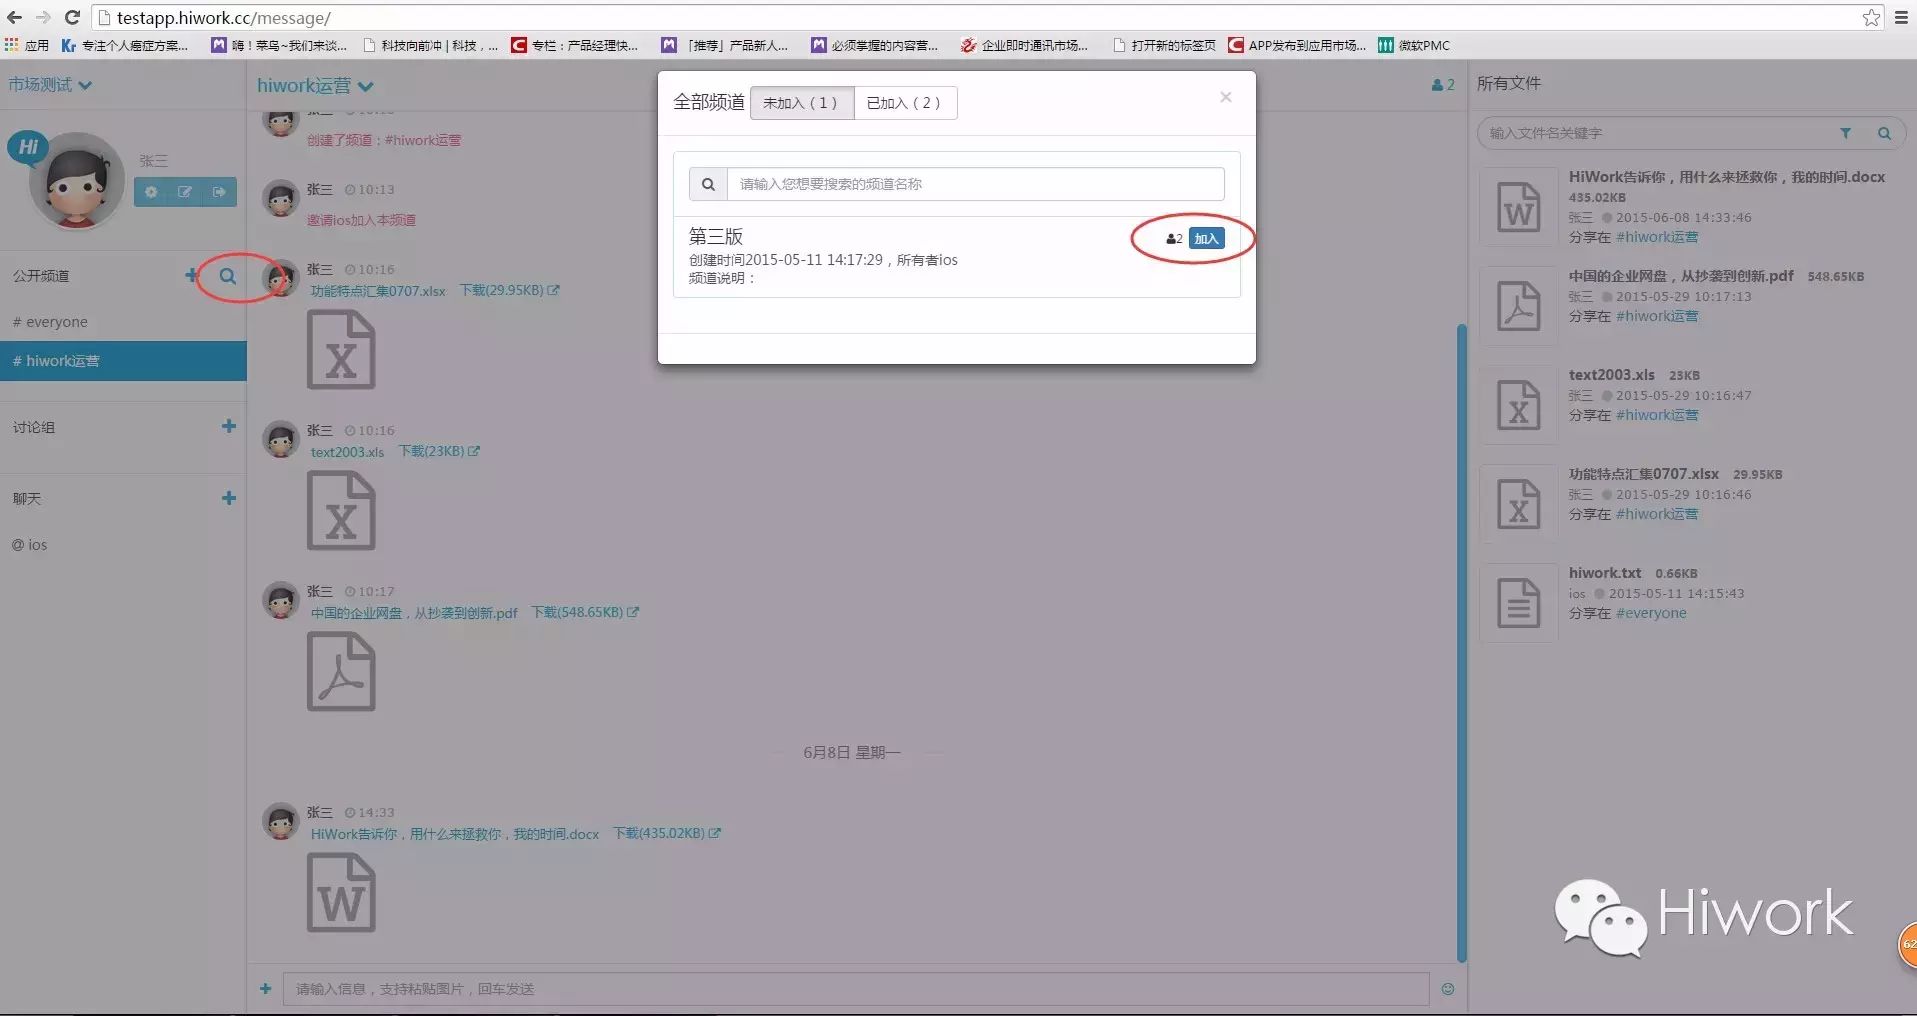Click the file name 功能特点汇集0707.xlsx in chat
Screen dimensions: 1917x1016
point(378,291)
